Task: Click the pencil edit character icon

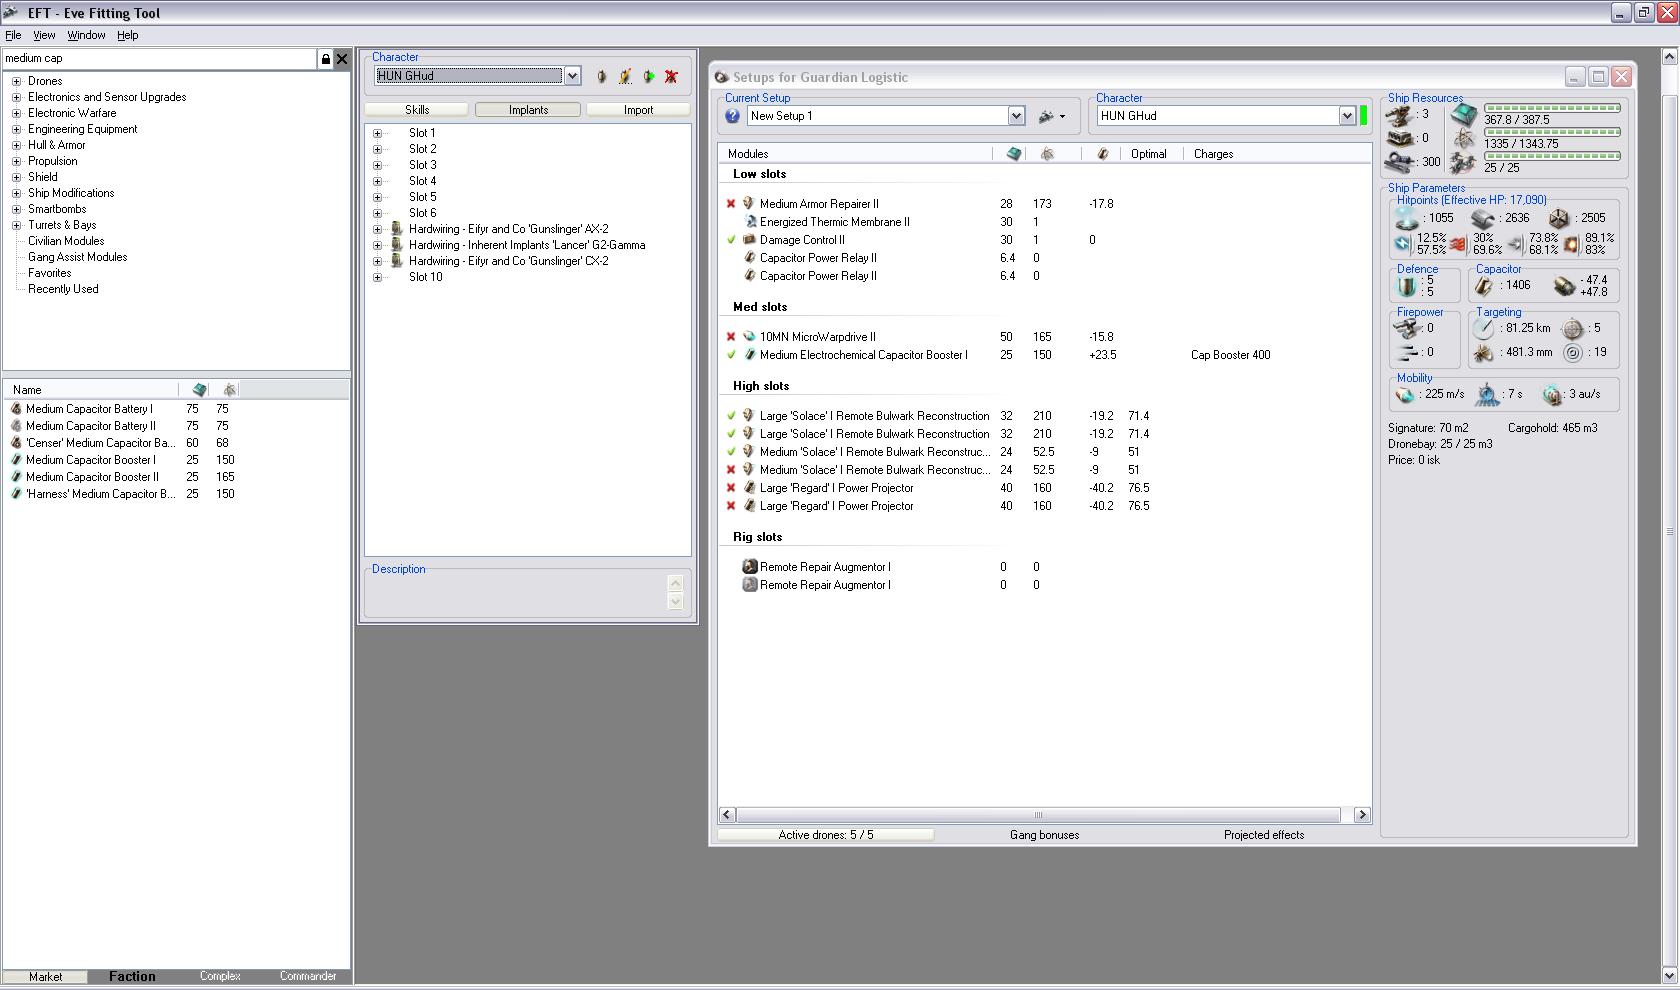Action: pyautogui.click(x=625, y=76)
